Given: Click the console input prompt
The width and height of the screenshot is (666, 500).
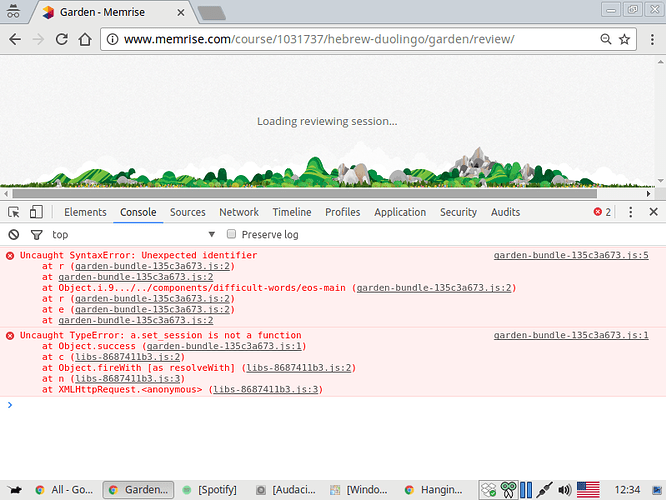Looking at the screenshot, I should (x=333, y=405).
